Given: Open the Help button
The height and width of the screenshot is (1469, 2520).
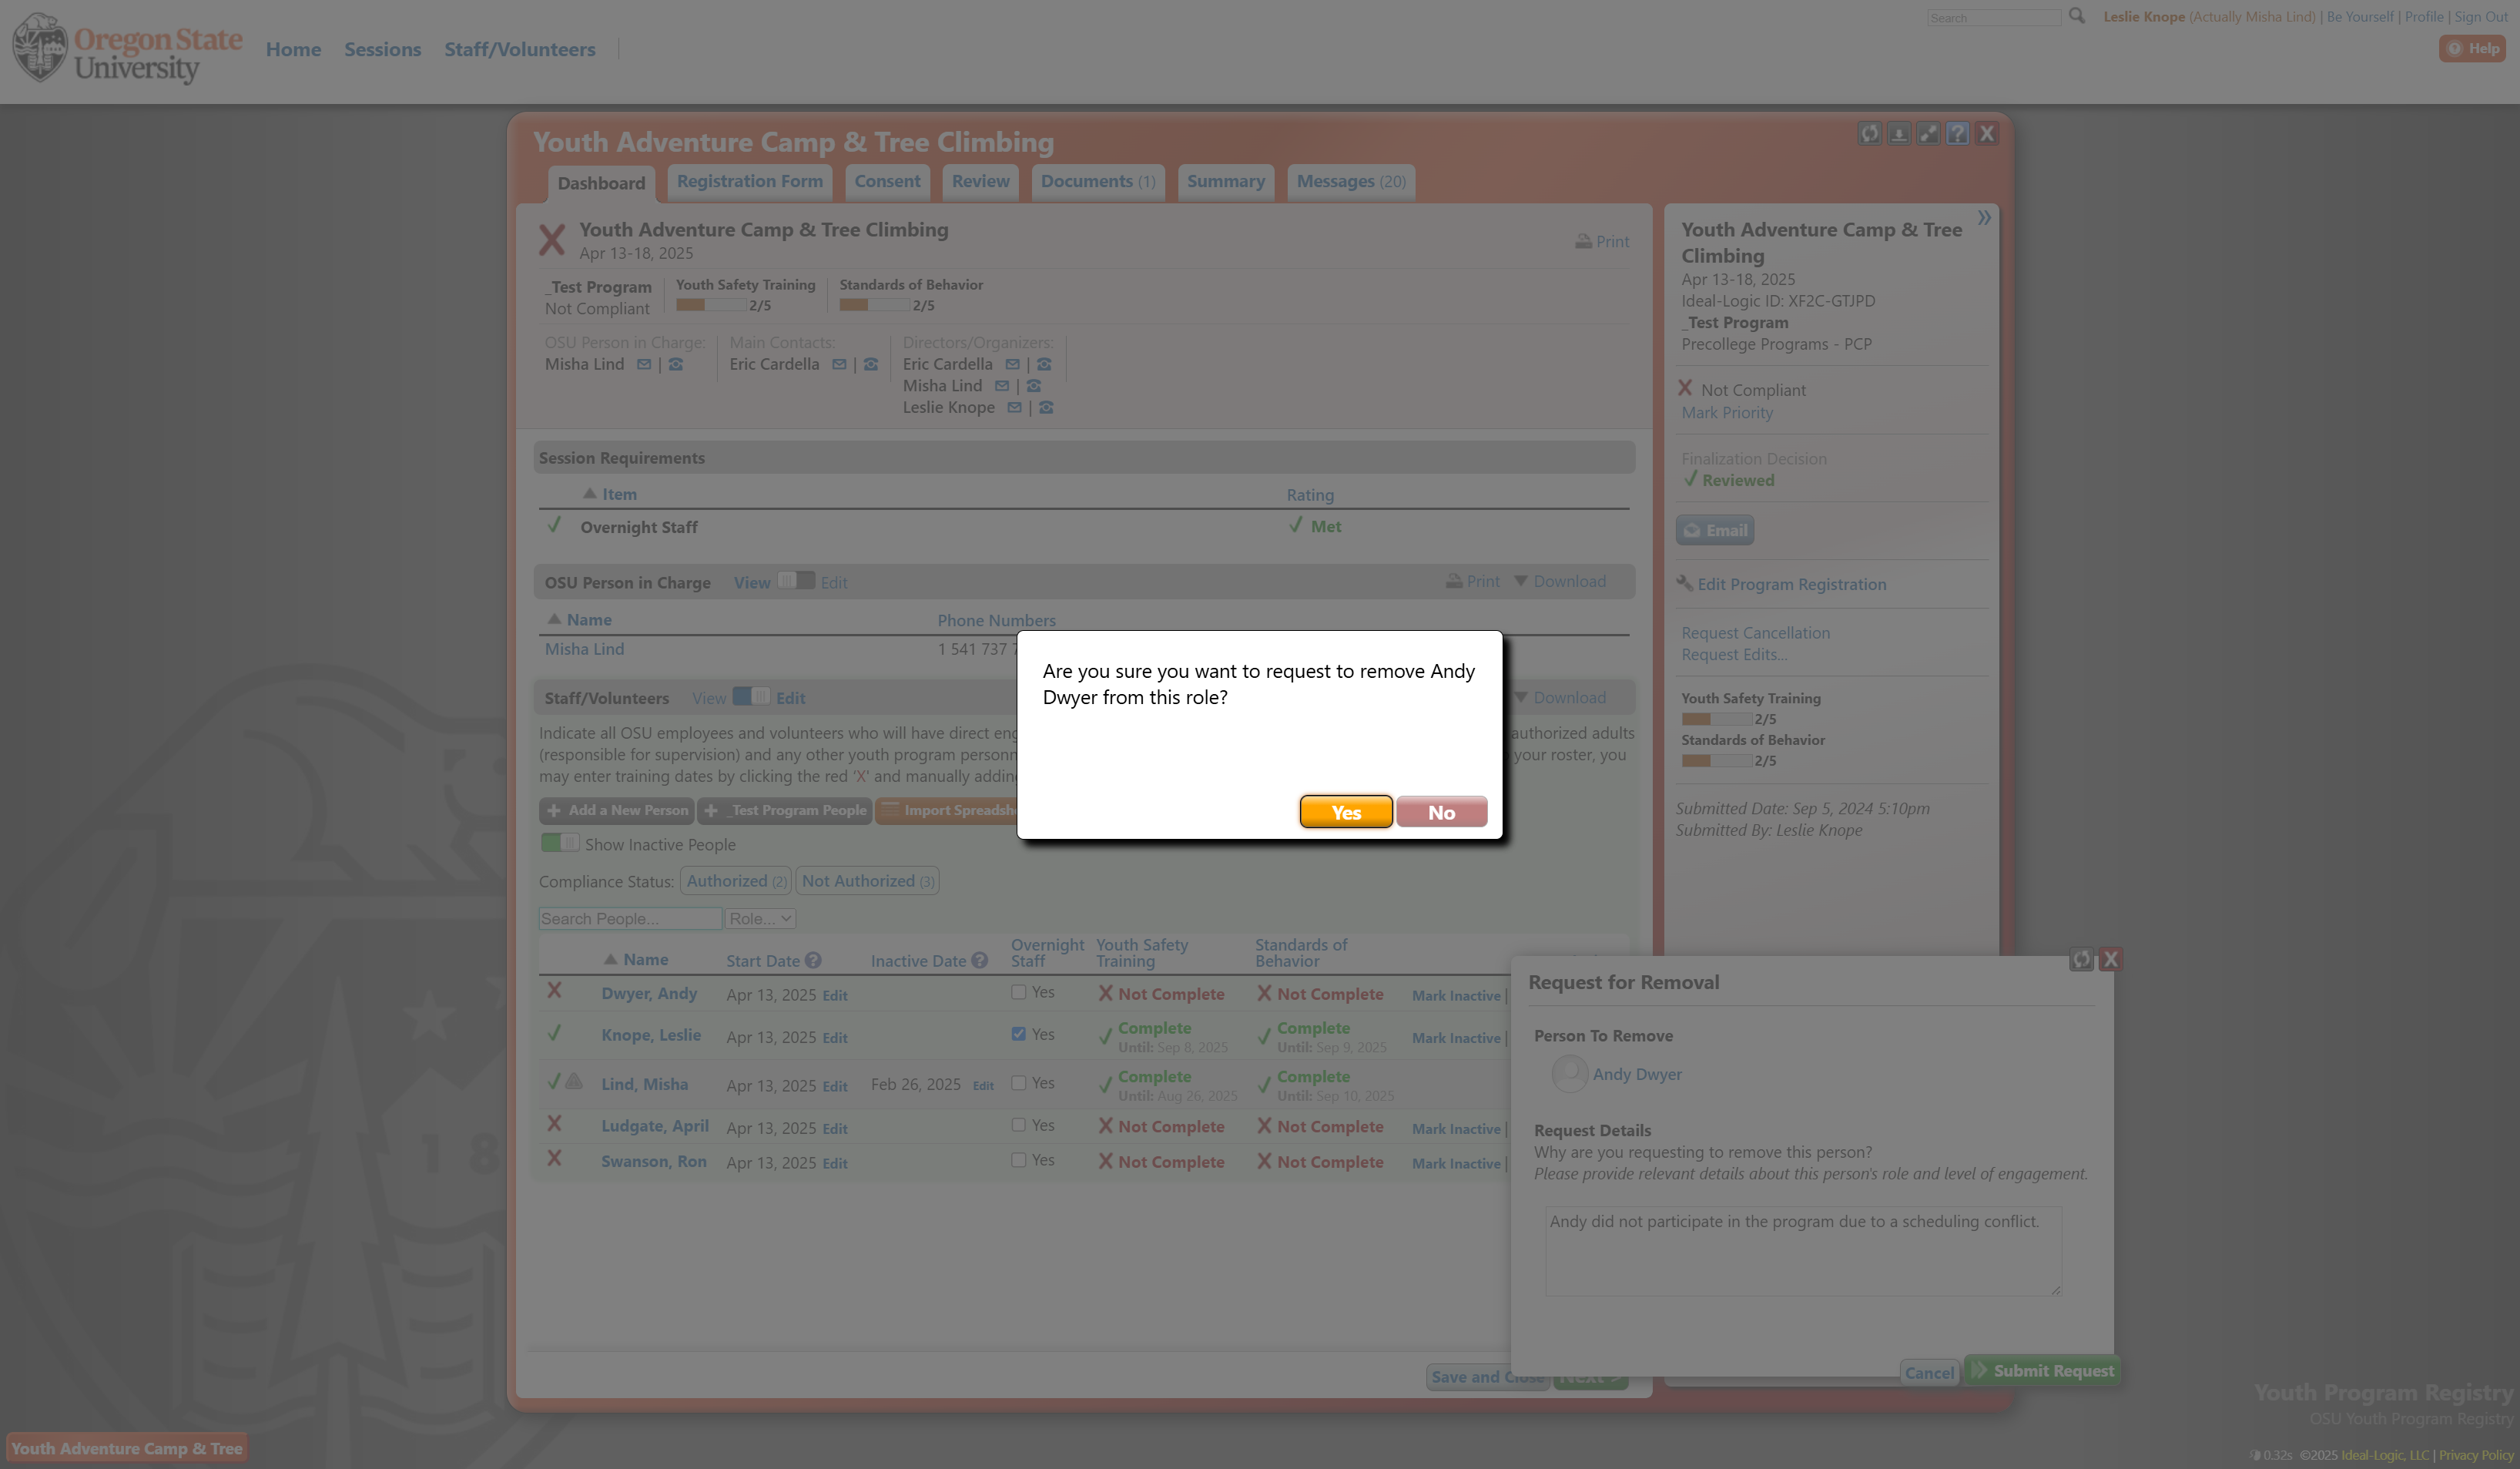Looking at the screenshot, I should pos(2472,48).
